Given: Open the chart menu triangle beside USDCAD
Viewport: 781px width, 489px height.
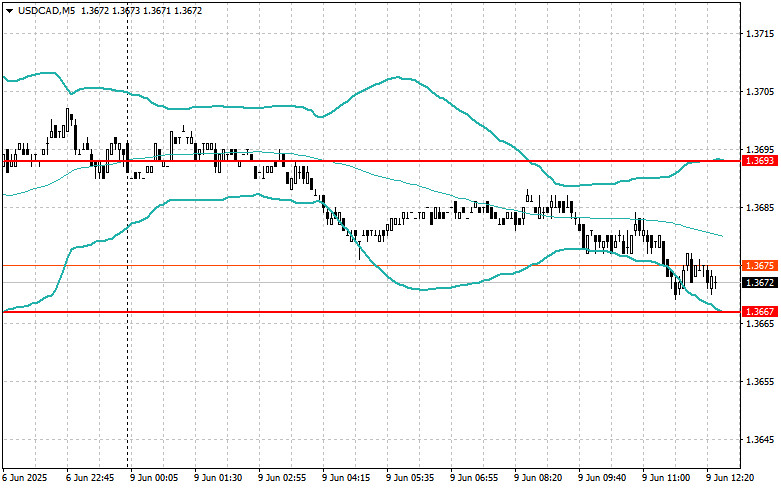Looking at the screenshot, I should (x=9, y=10).
